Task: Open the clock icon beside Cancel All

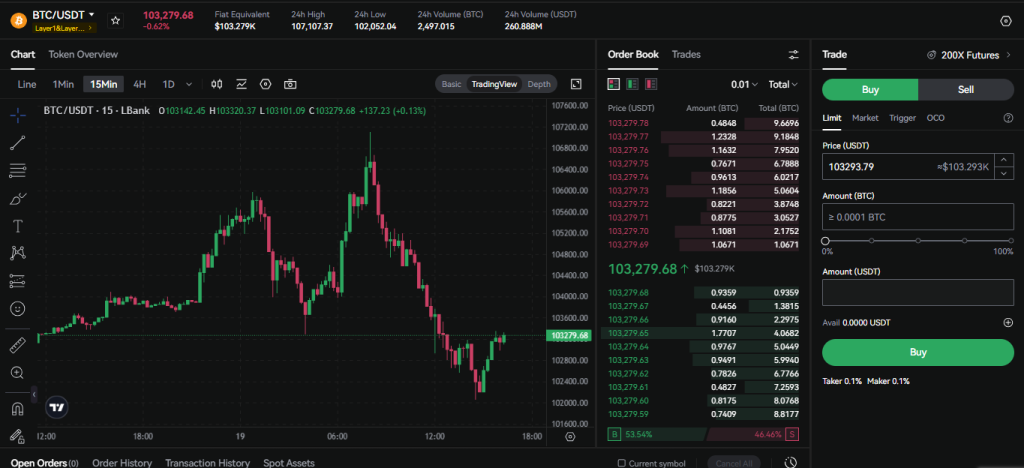Action: pyautogui.click(x=790, y=463)
